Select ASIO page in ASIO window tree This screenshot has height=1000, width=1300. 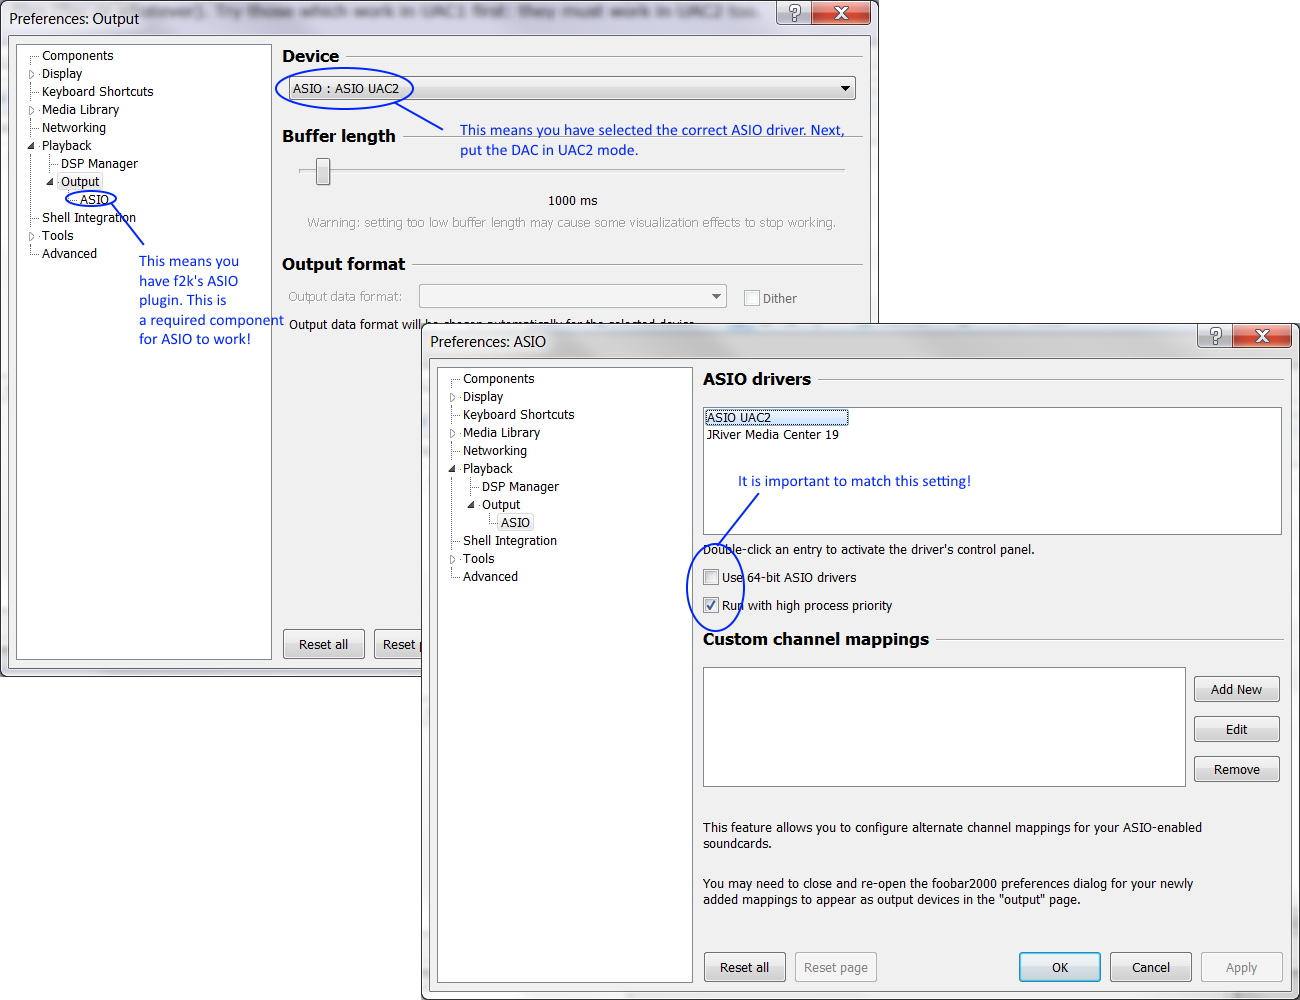515,523
